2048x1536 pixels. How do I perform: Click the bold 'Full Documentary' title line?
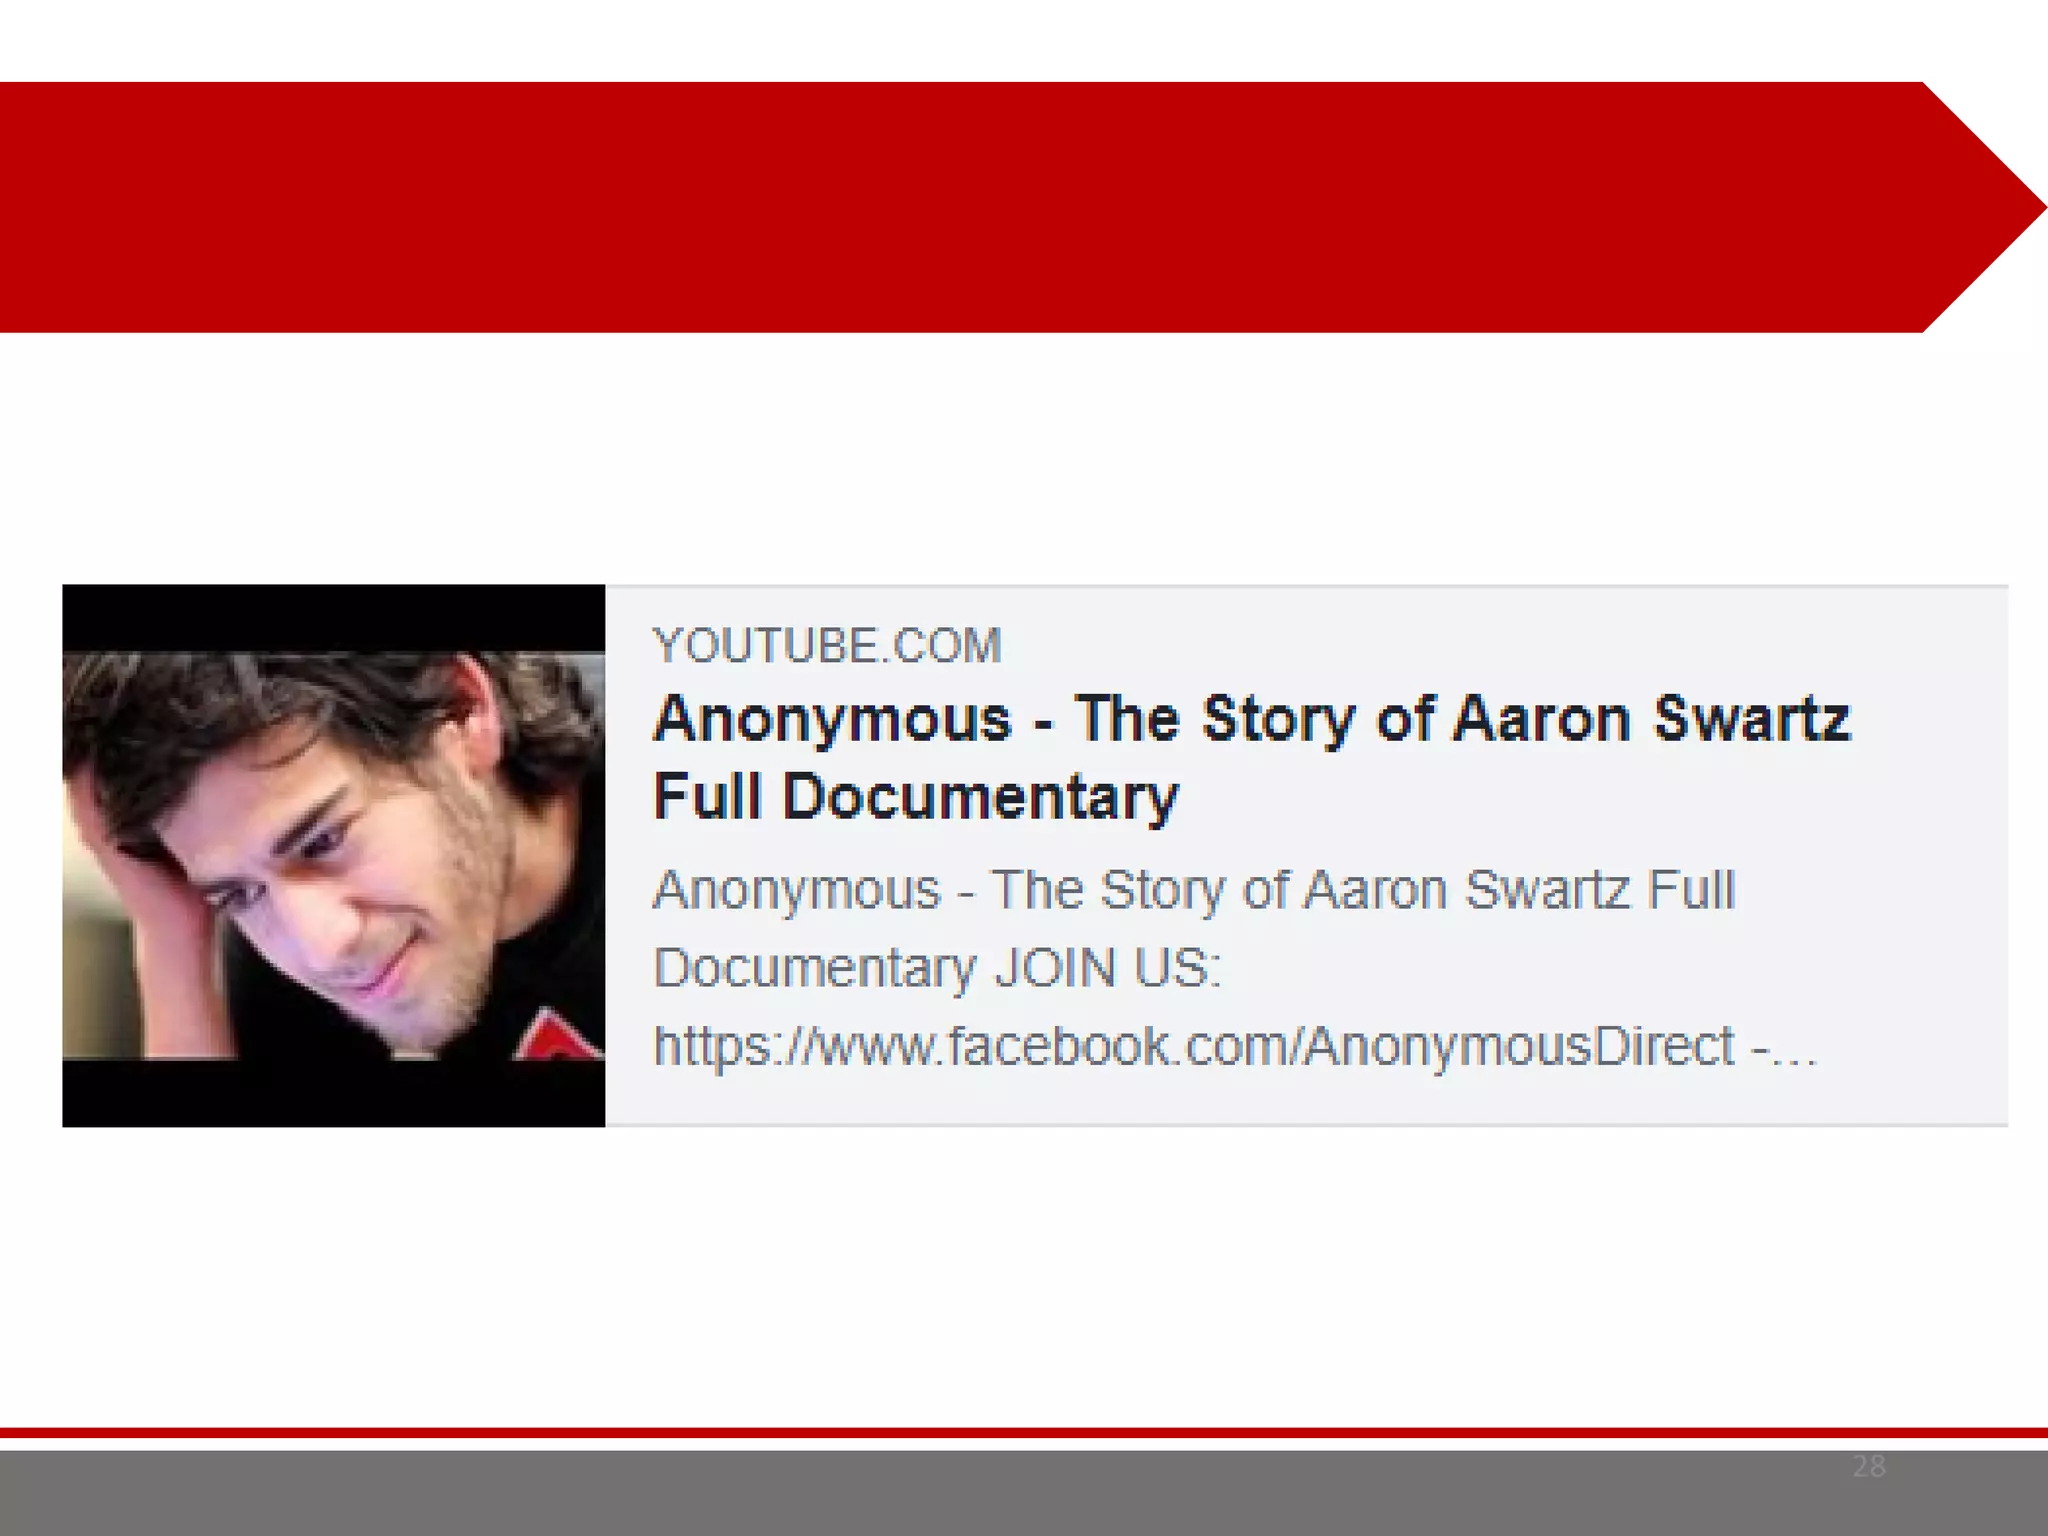click(x=916, y=797)
